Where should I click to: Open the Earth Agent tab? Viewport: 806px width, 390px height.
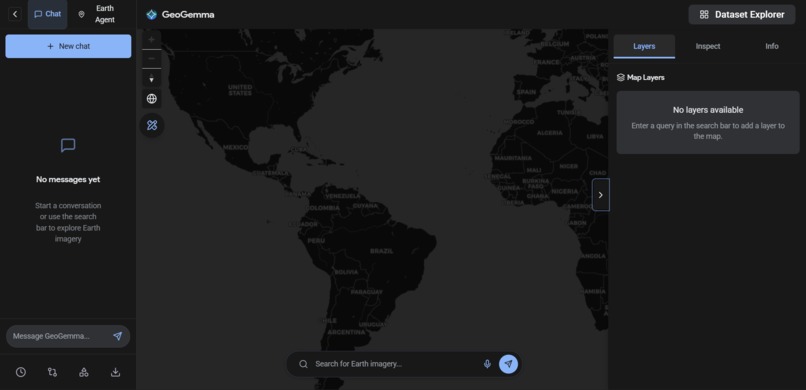tap(97, 14)
